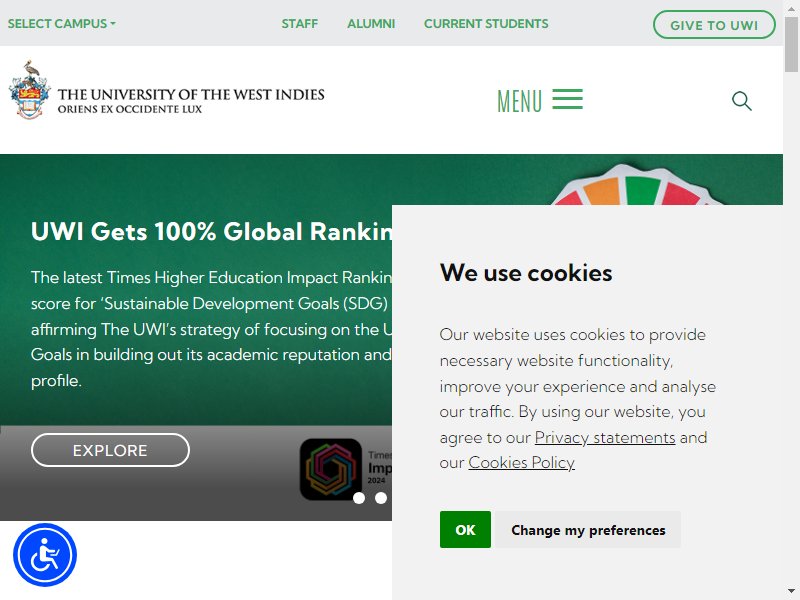
Task: Select the second carousel slide dot
Action: [381, 498]
